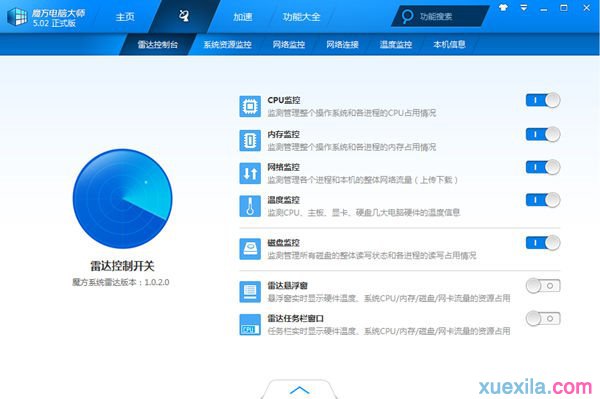600x399 pixels.
Task: Disable the 温度监控 switch
Action: point(543,200)
